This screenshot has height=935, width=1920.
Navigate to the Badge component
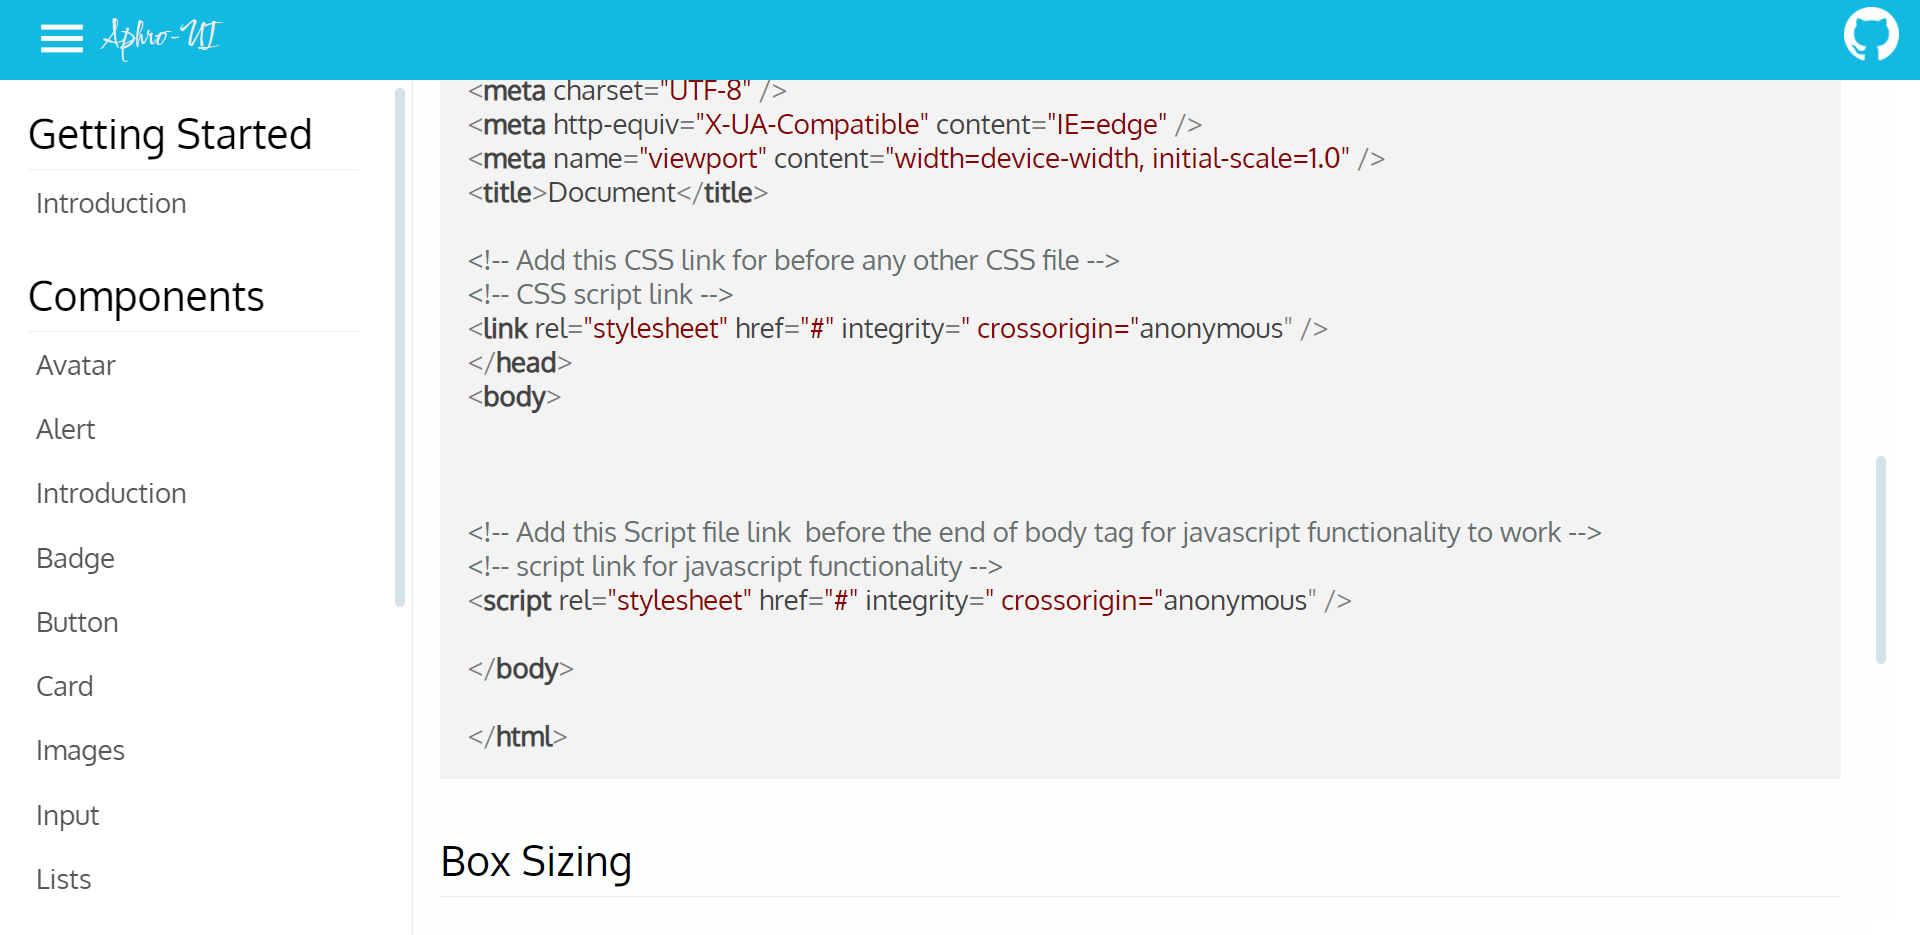click(x=75, y=557)
